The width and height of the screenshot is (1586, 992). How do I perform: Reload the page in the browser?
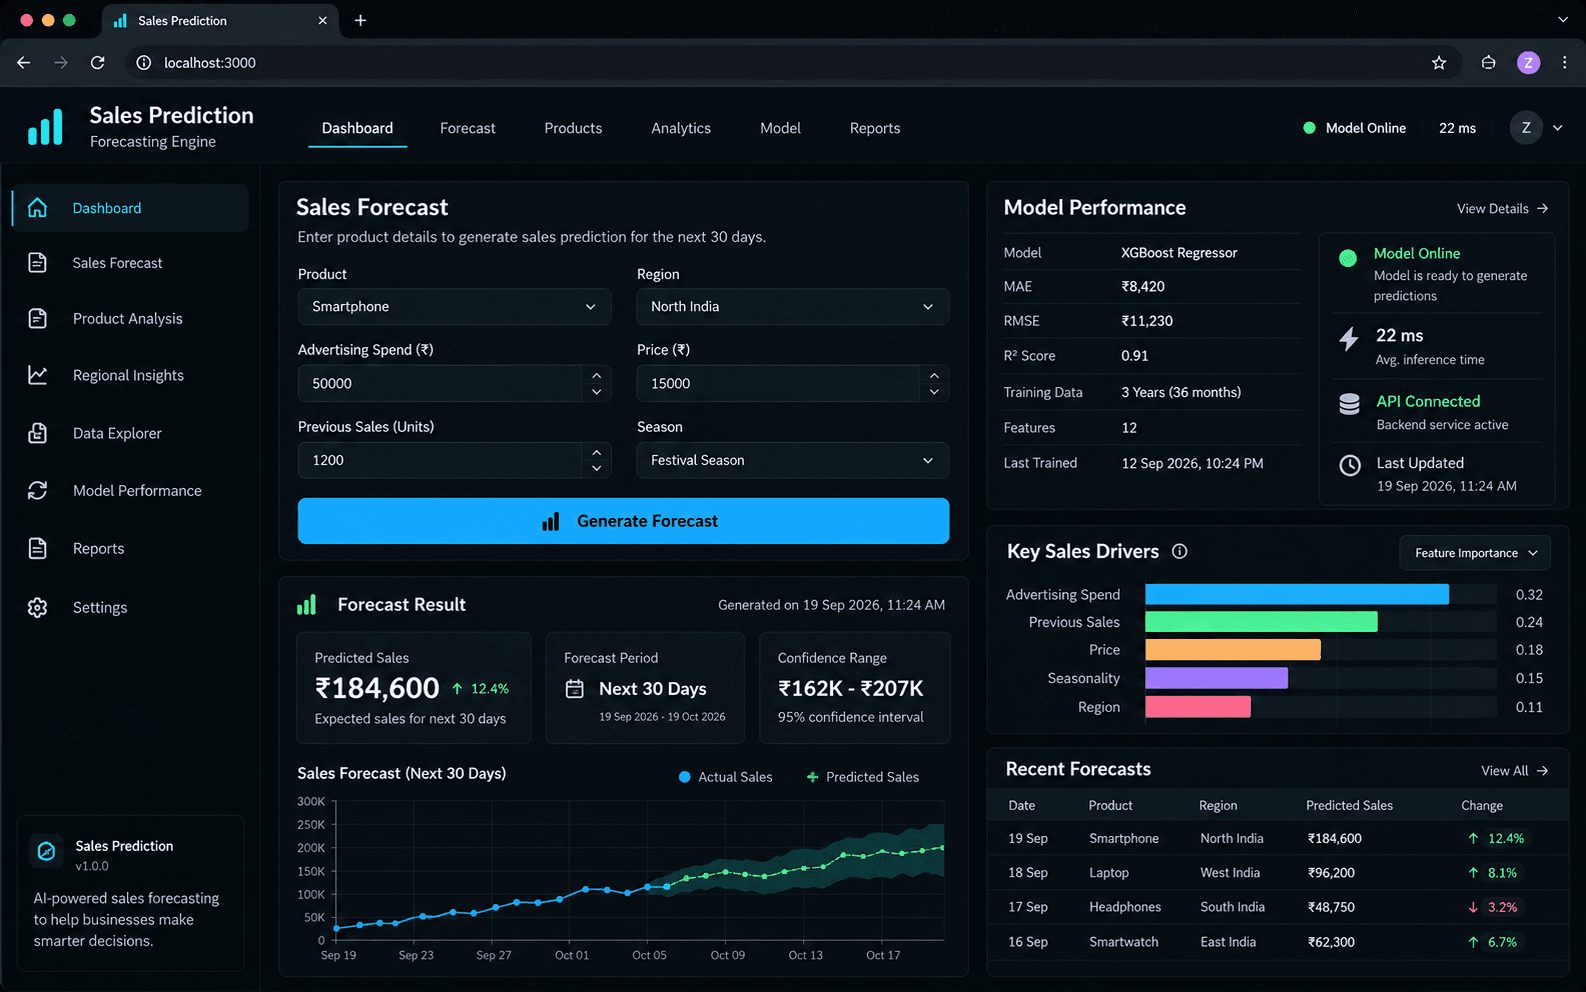(98, 63)
